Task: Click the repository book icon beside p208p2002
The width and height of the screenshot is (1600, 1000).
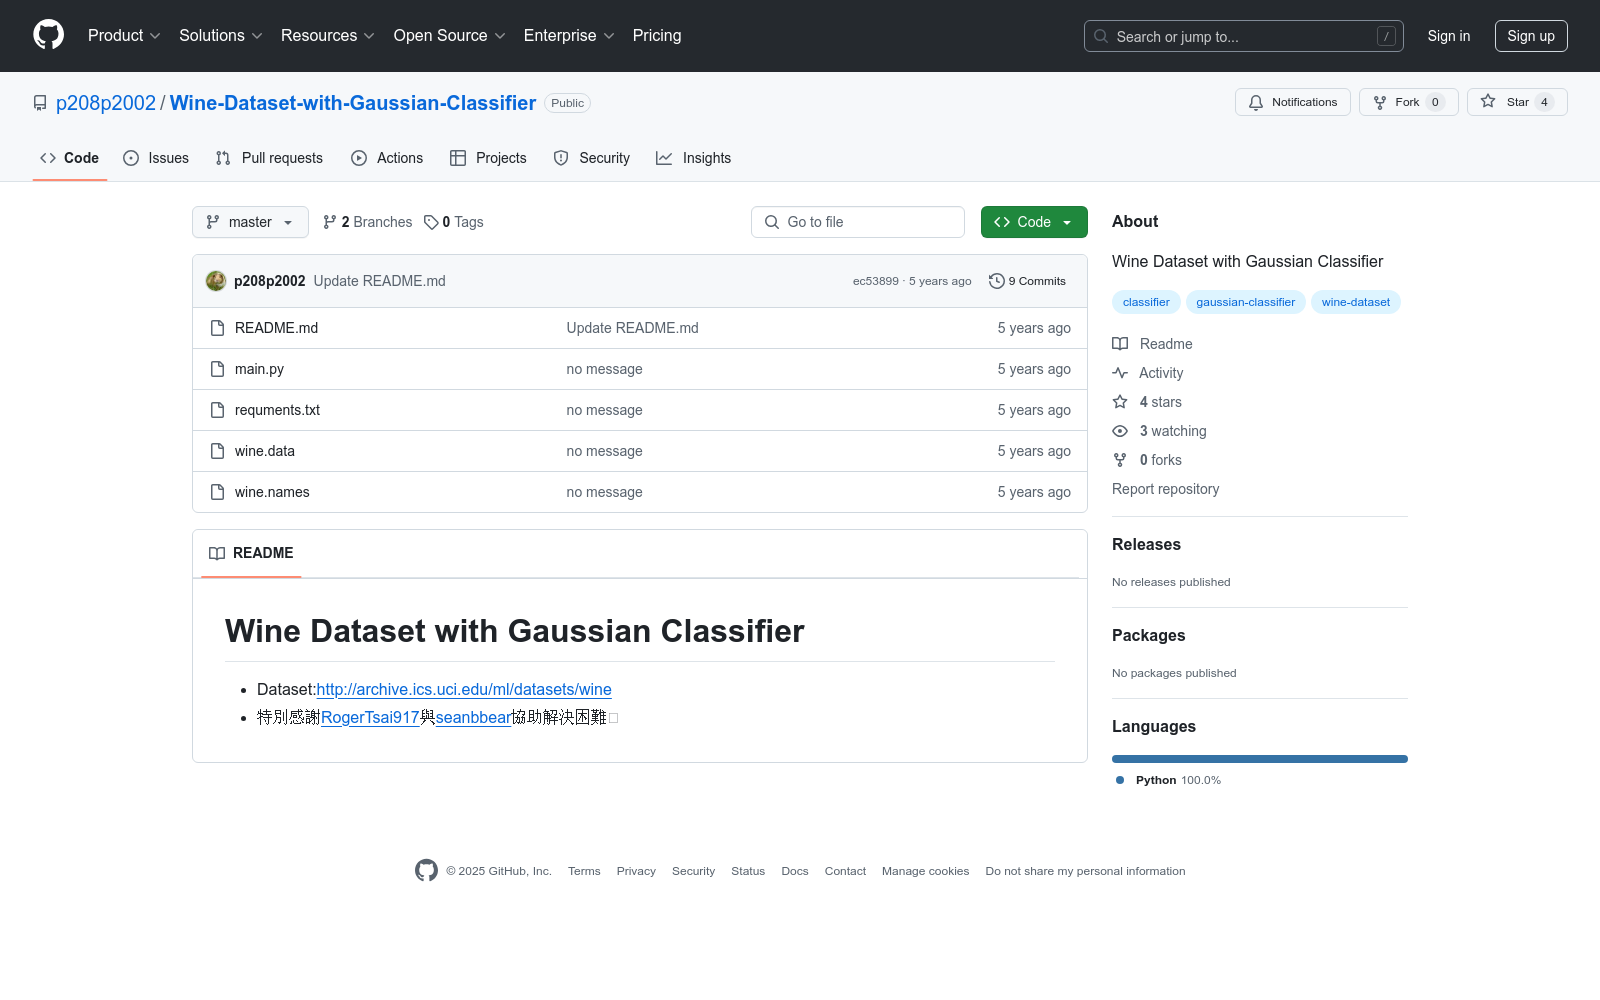Action: tap(40, 103)
